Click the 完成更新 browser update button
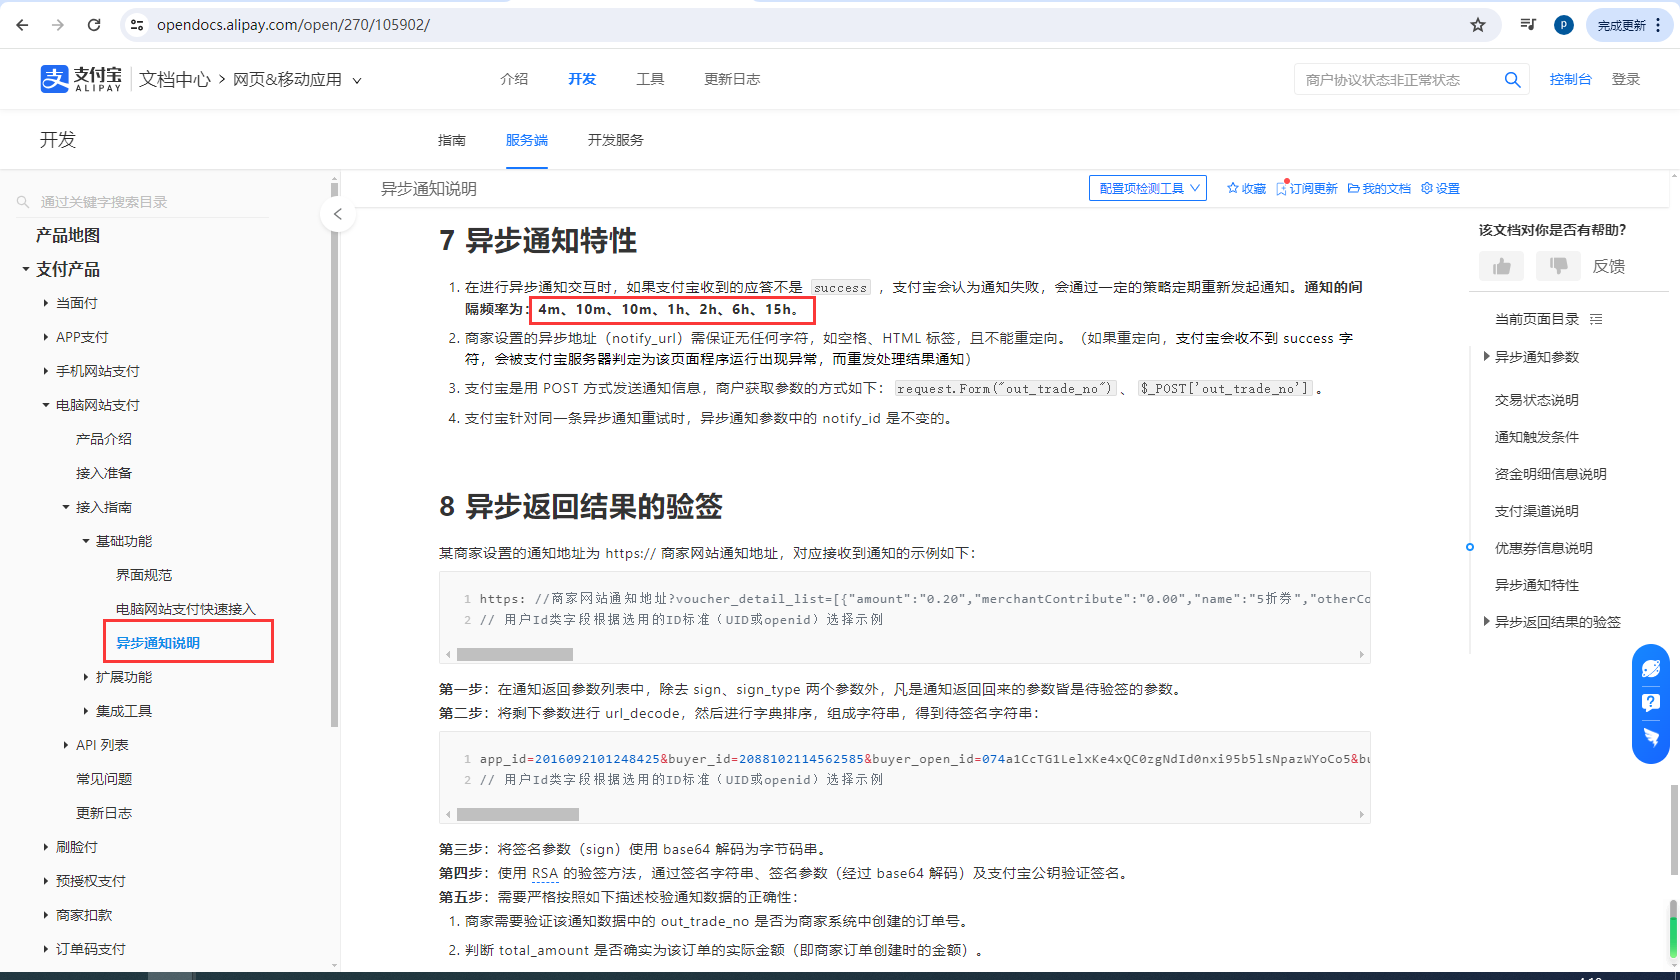Viewport: 1680px width, 980px height. [1630, 25]
